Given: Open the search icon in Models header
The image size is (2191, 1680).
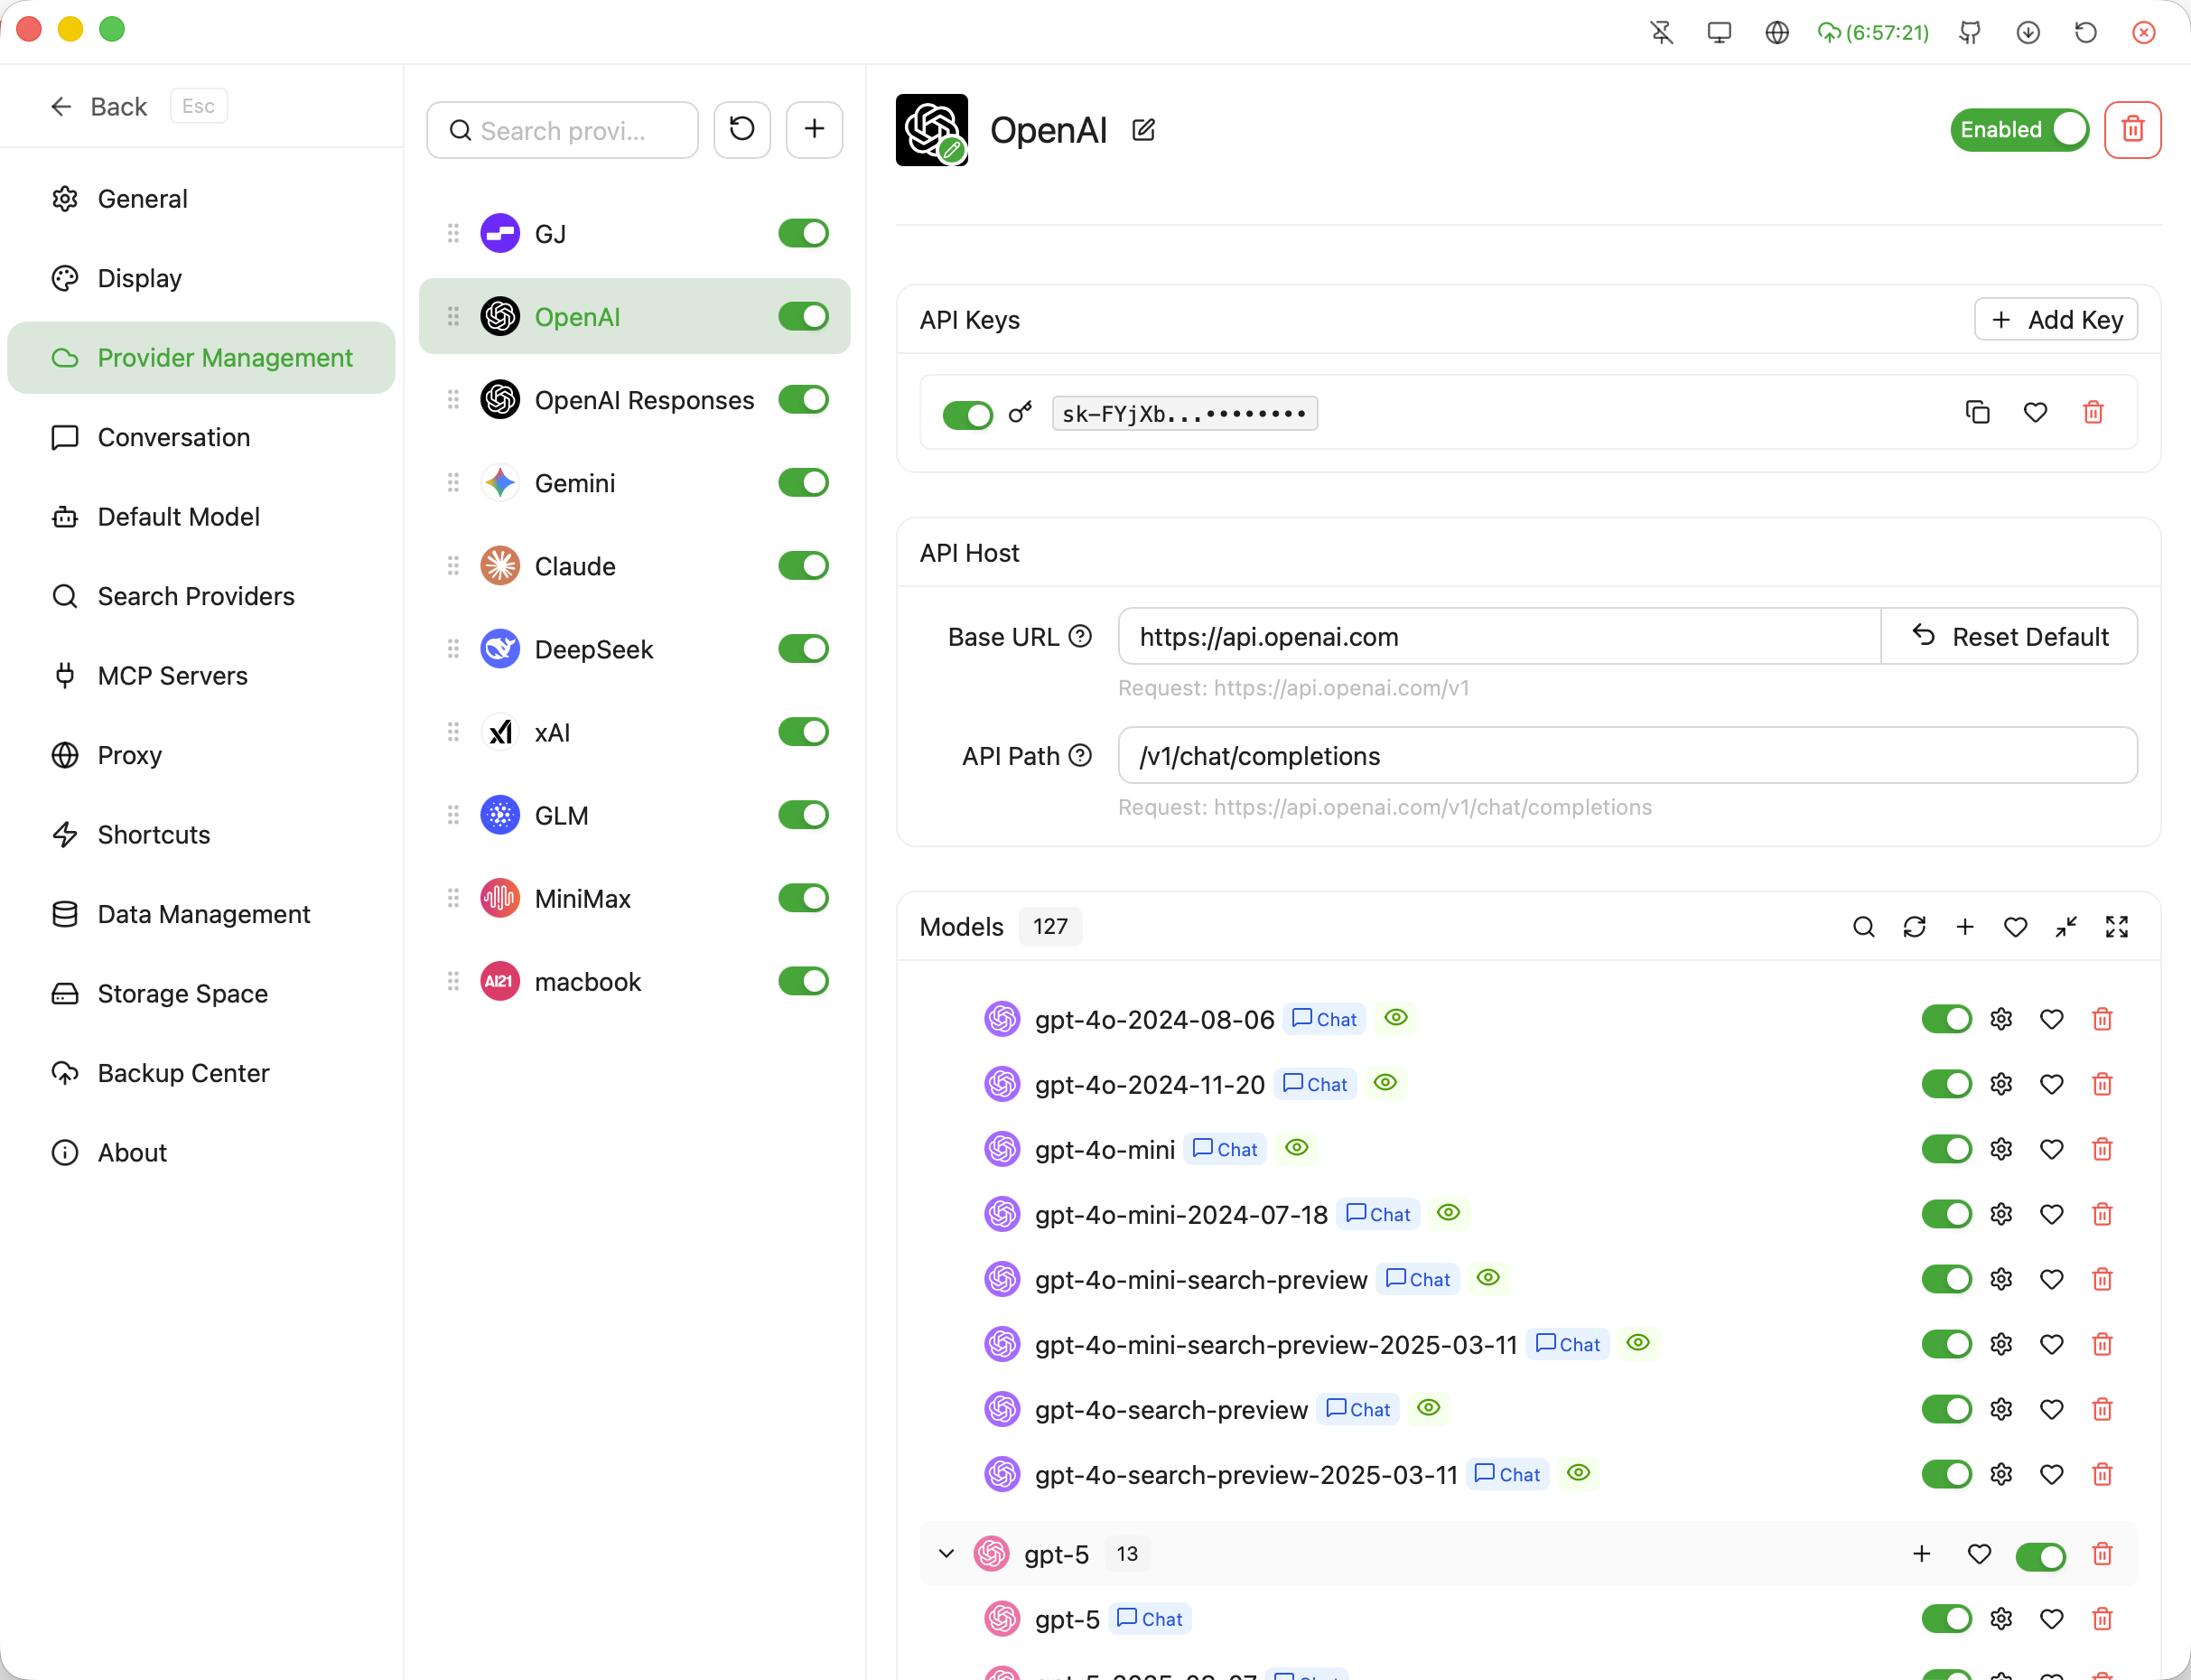Looking at the screenshot, I should pos(1863,927).
